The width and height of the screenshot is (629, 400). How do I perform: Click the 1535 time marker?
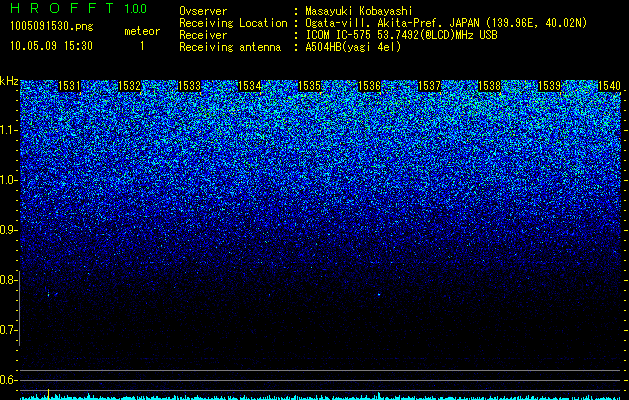click(310, 86)
